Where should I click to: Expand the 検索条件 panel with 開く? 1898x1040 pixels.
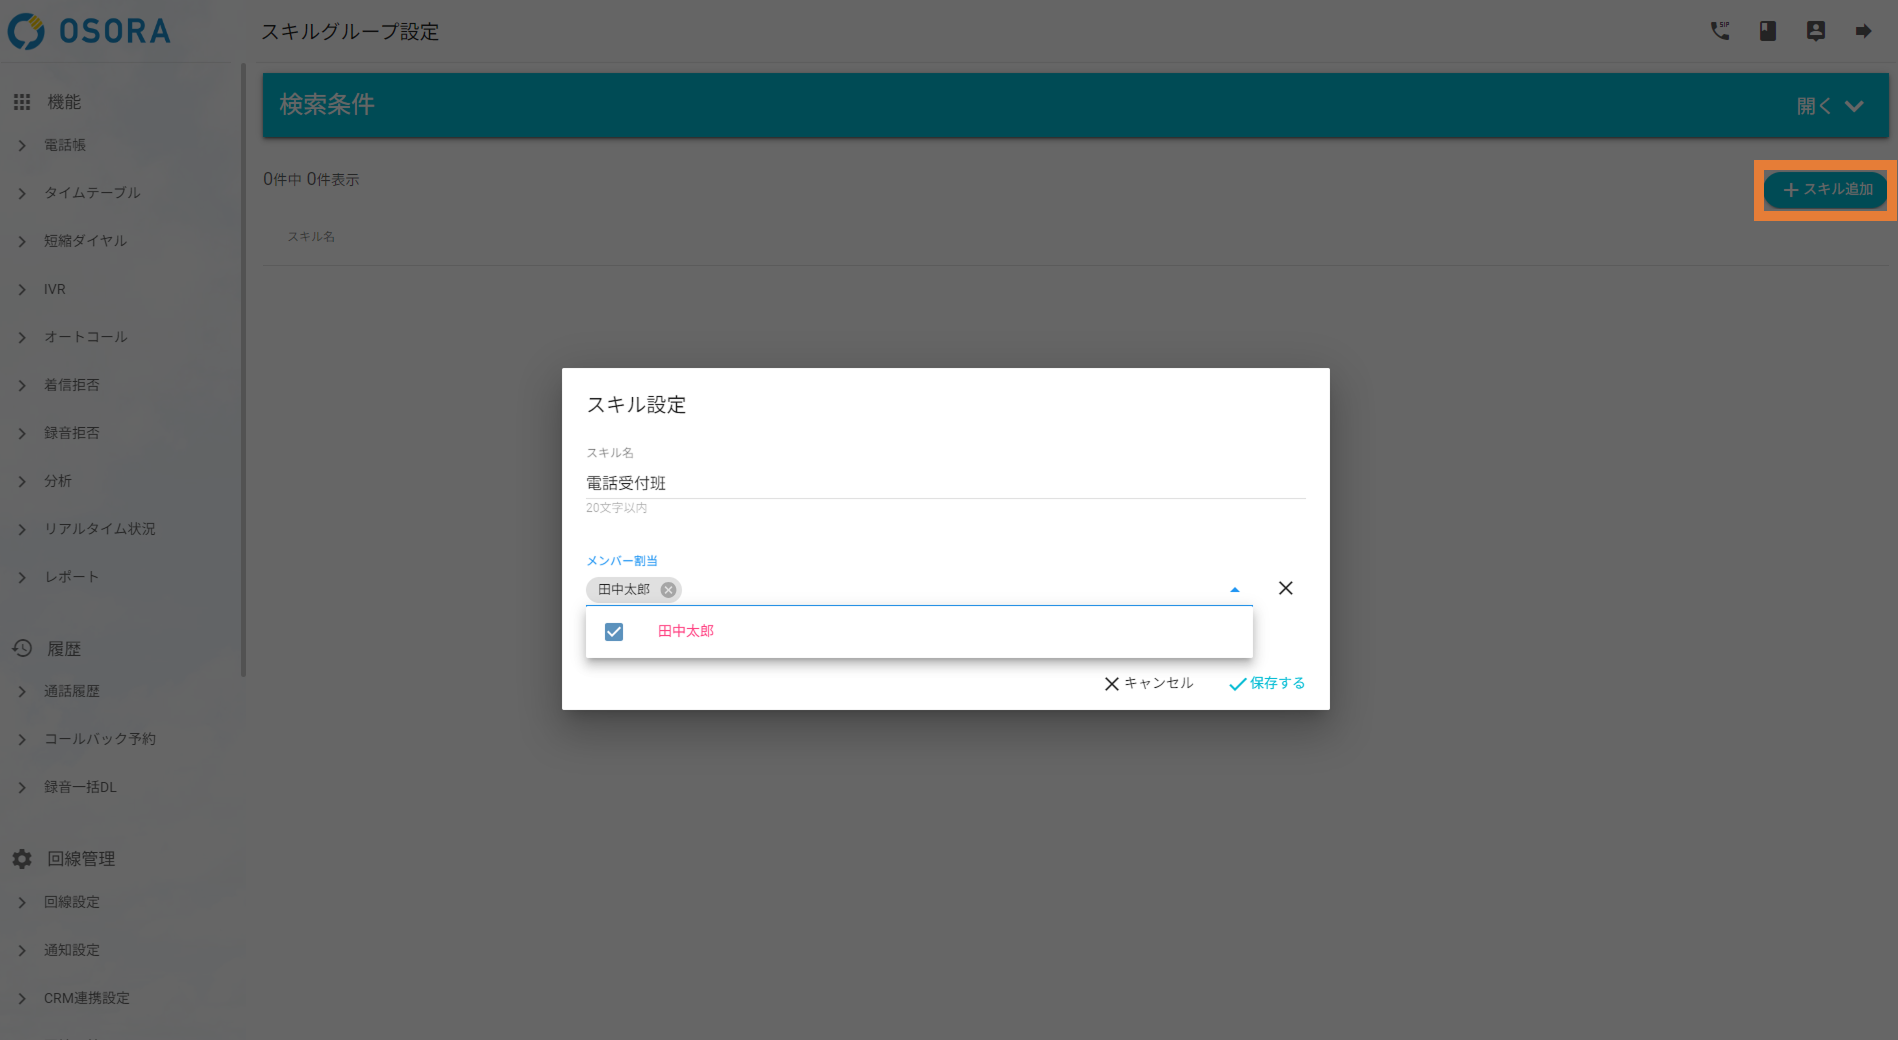[x=1829, y=106]
